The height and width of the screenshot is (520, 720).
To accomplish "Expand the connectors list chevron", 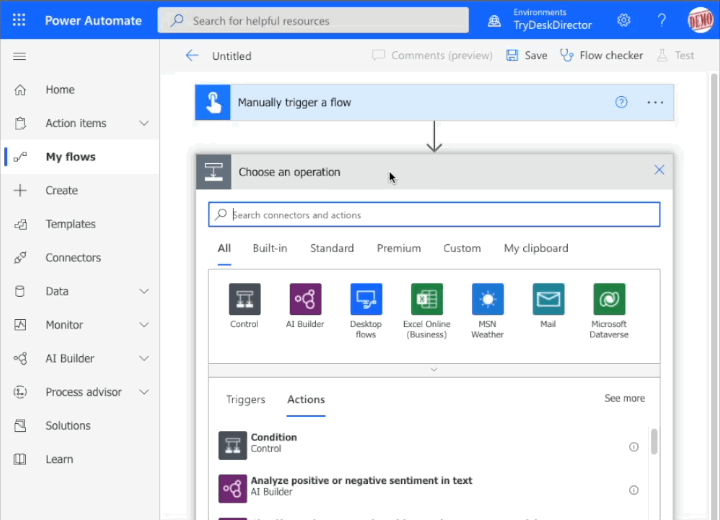I will pyautogui.click(x=434, y=370).
